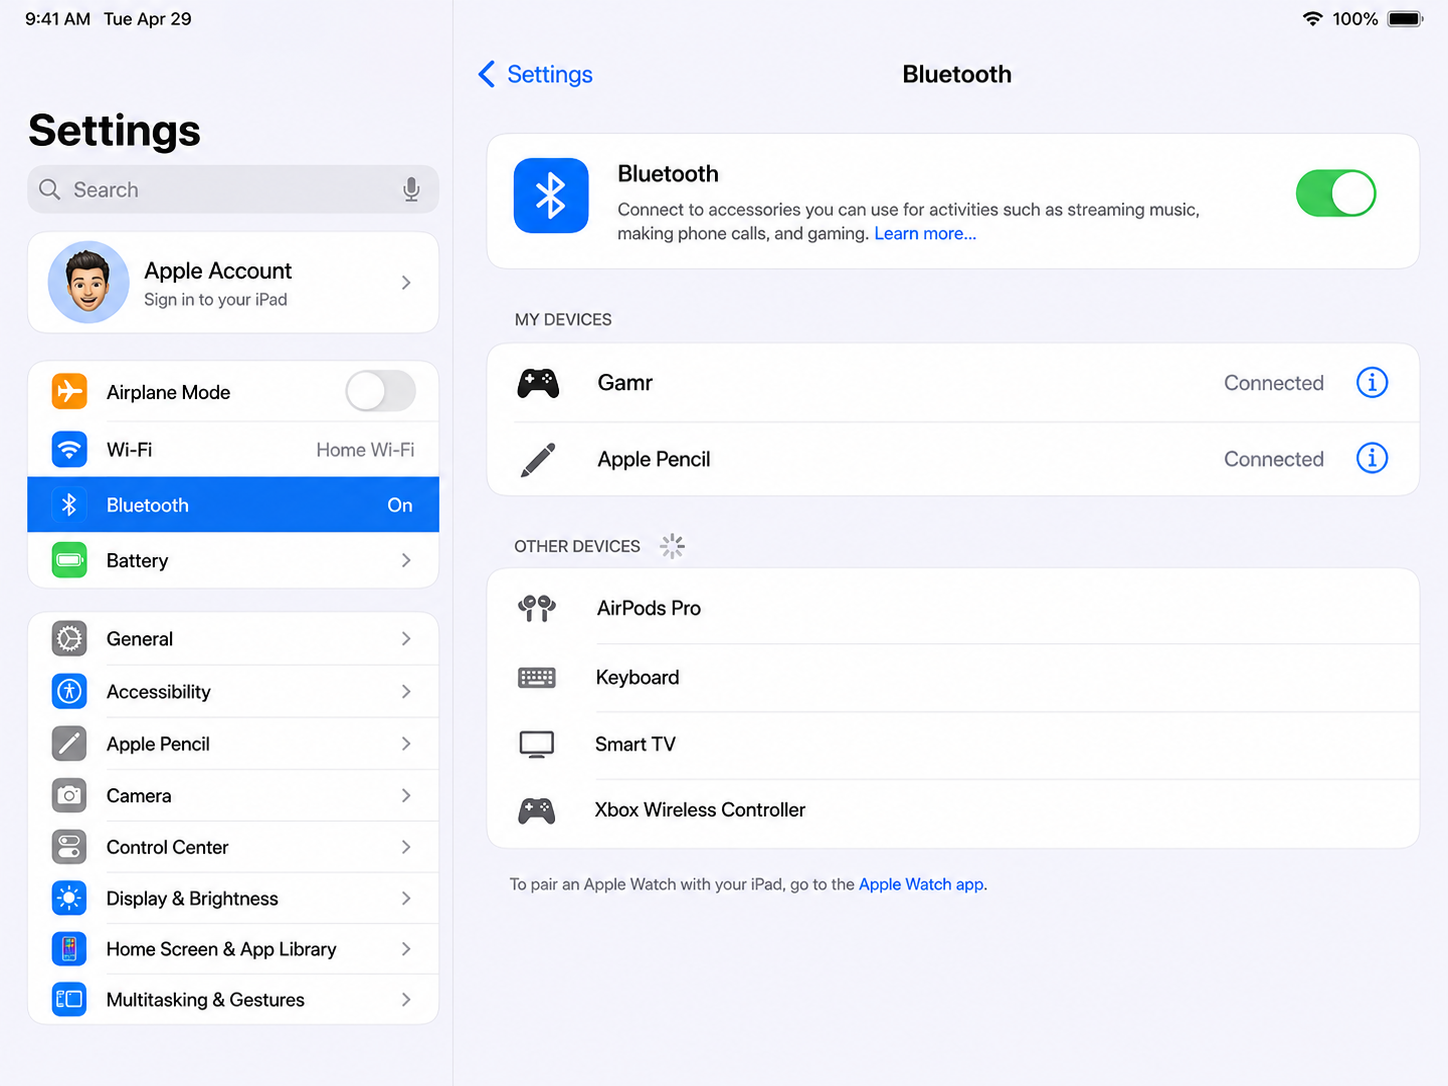Click the Display & Brightness sun icon
The image size is (1448, 1086).
coord(69,898)
